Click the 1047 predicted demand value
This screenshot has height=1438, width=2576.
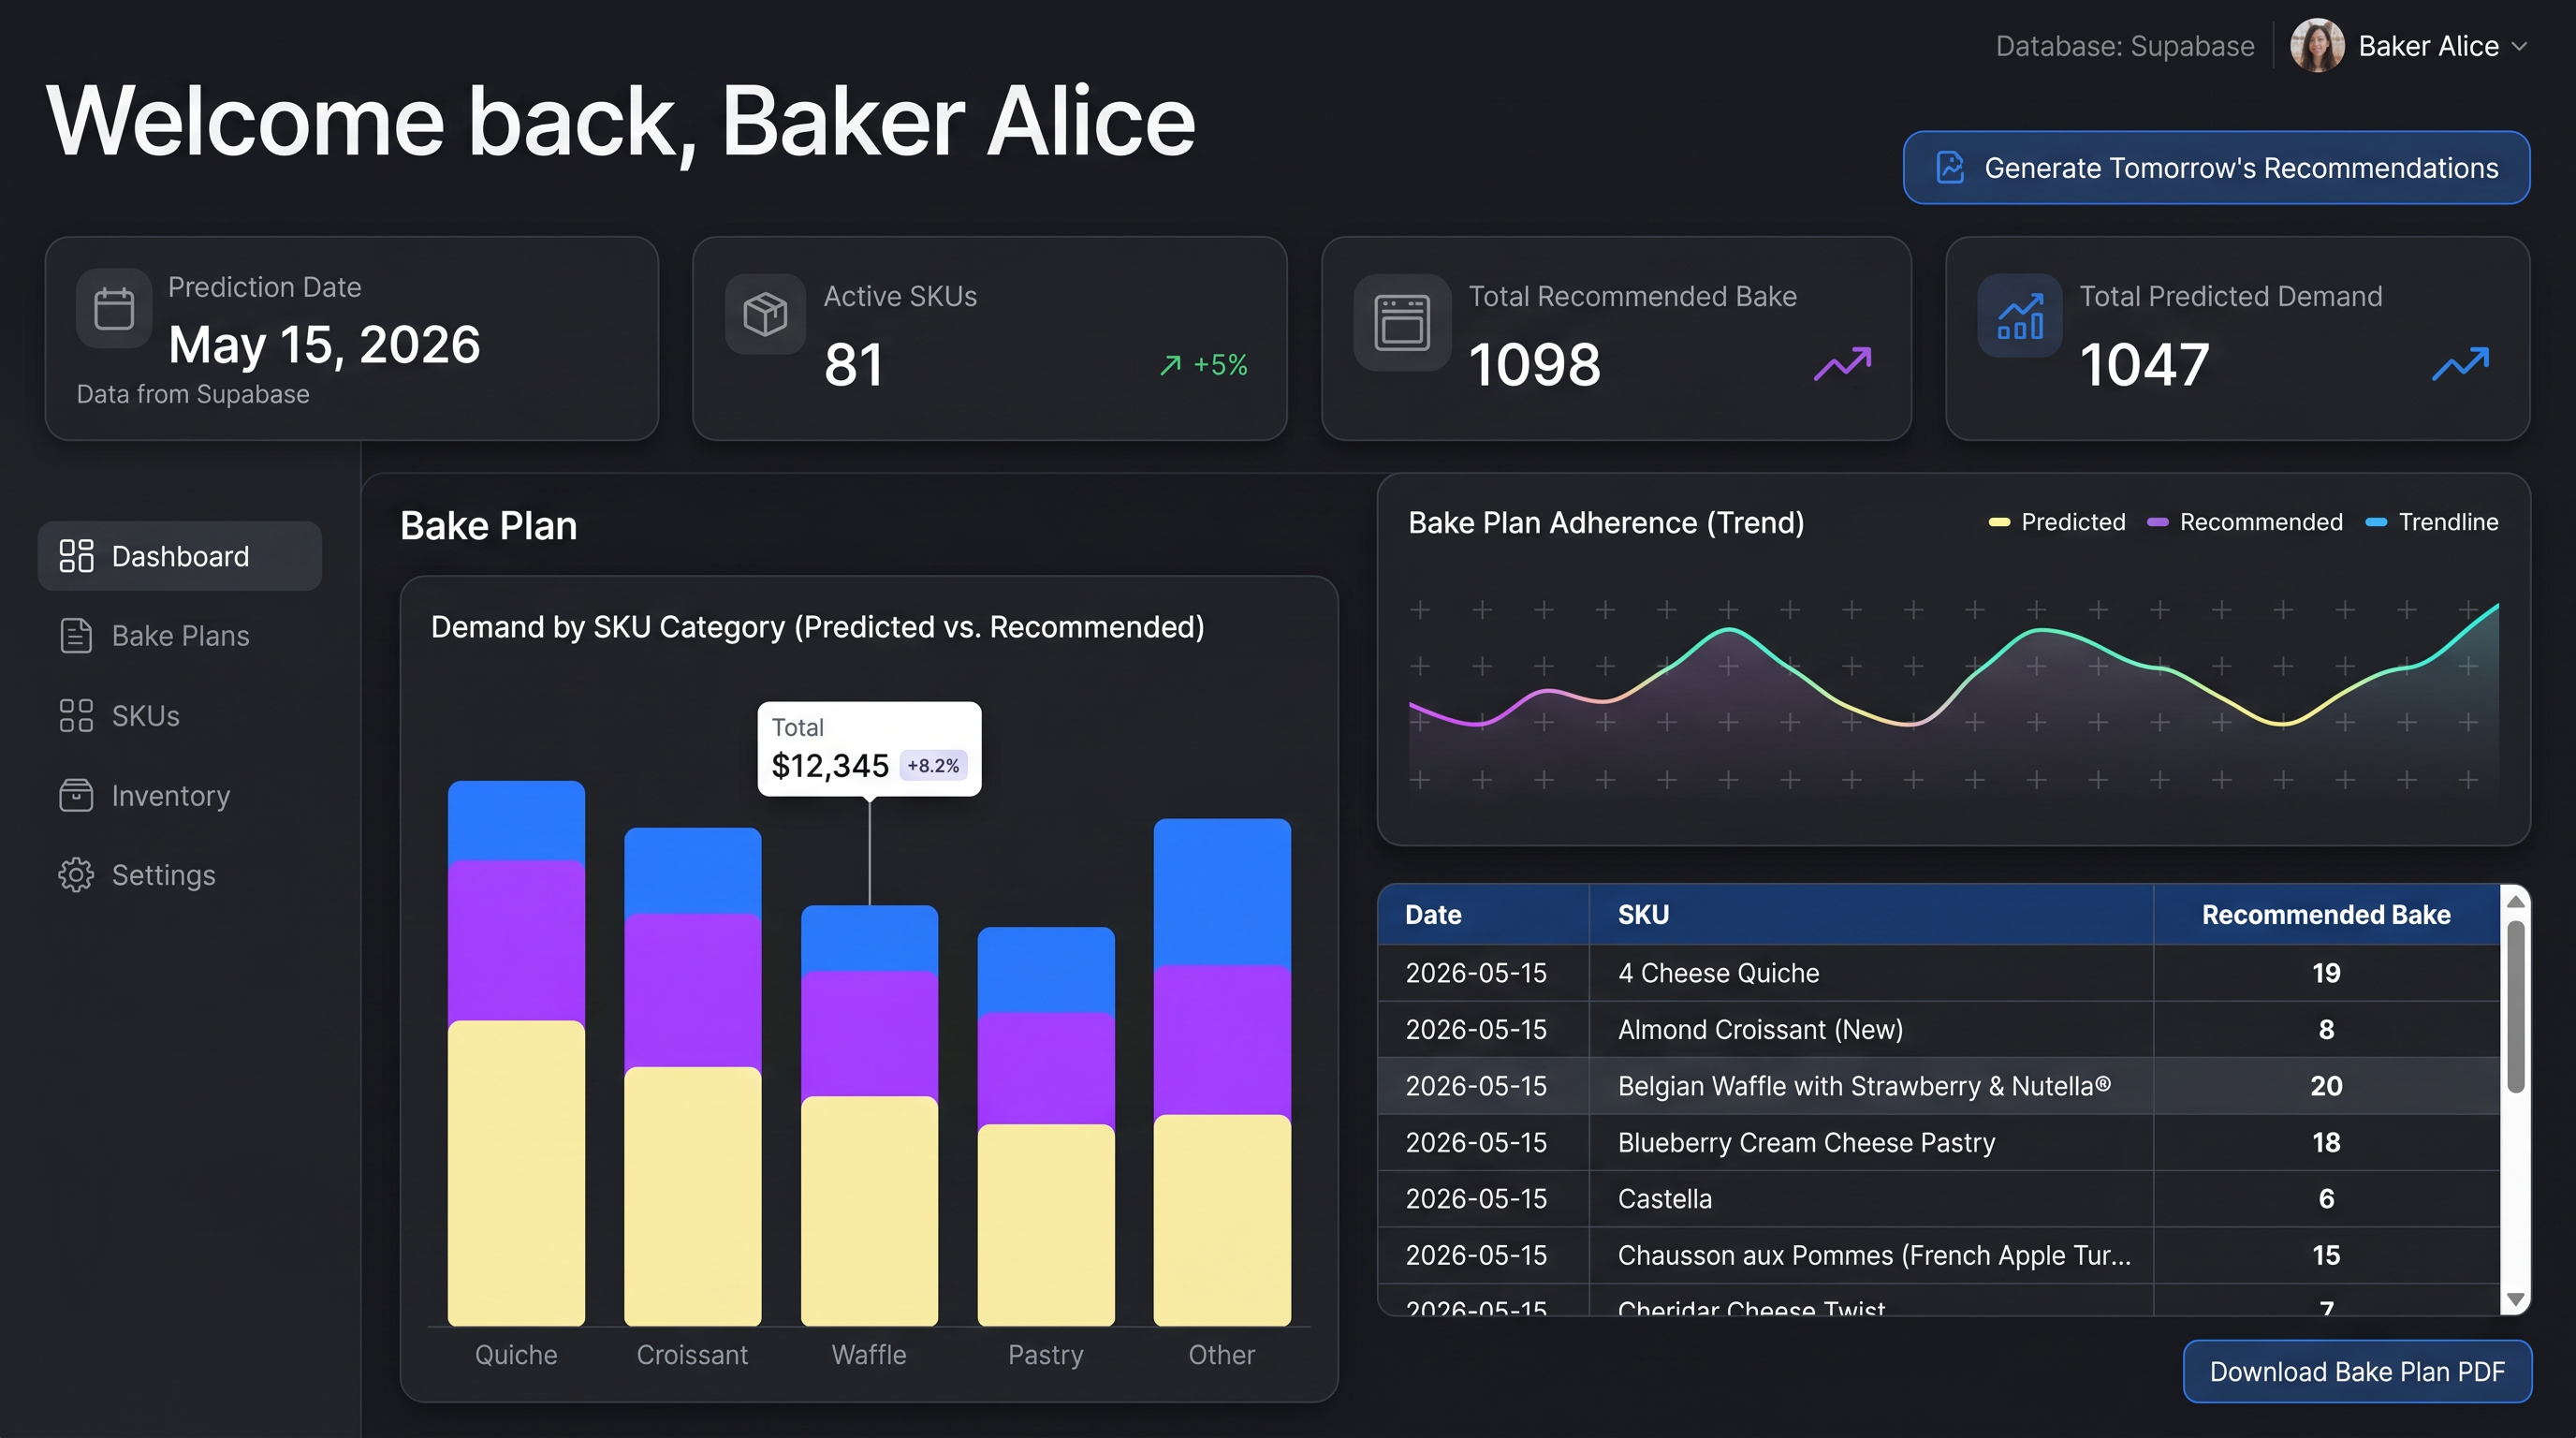tap(2144, 363)
